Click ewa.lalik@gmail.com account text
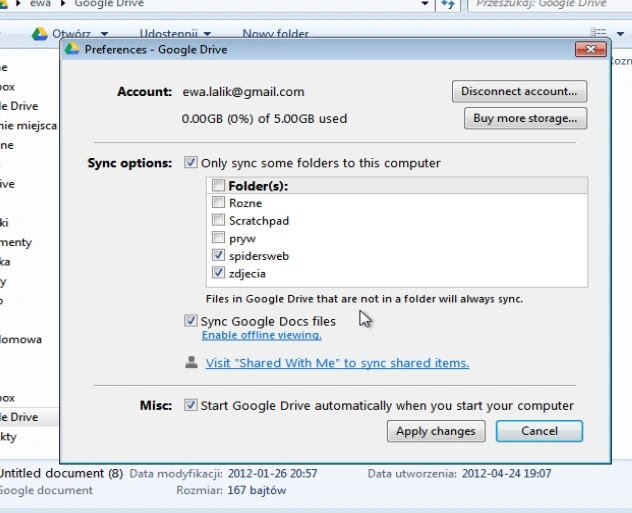 tap(243, 92)
